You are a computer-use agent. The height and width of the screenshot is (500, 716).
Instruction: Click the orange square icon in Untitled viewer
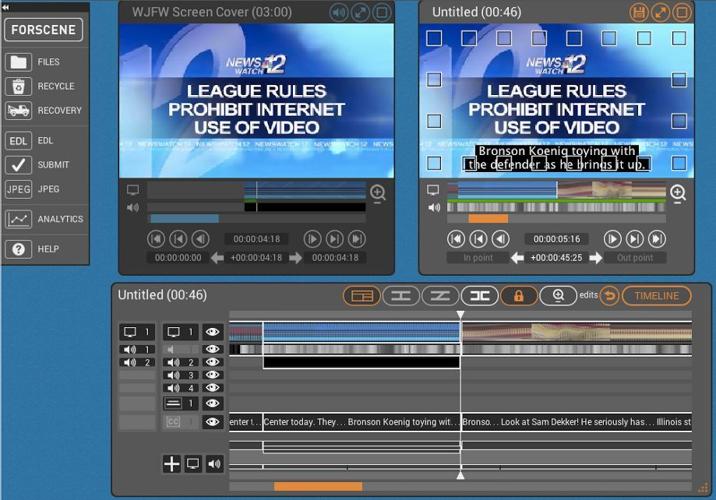(x=682, y=12)
